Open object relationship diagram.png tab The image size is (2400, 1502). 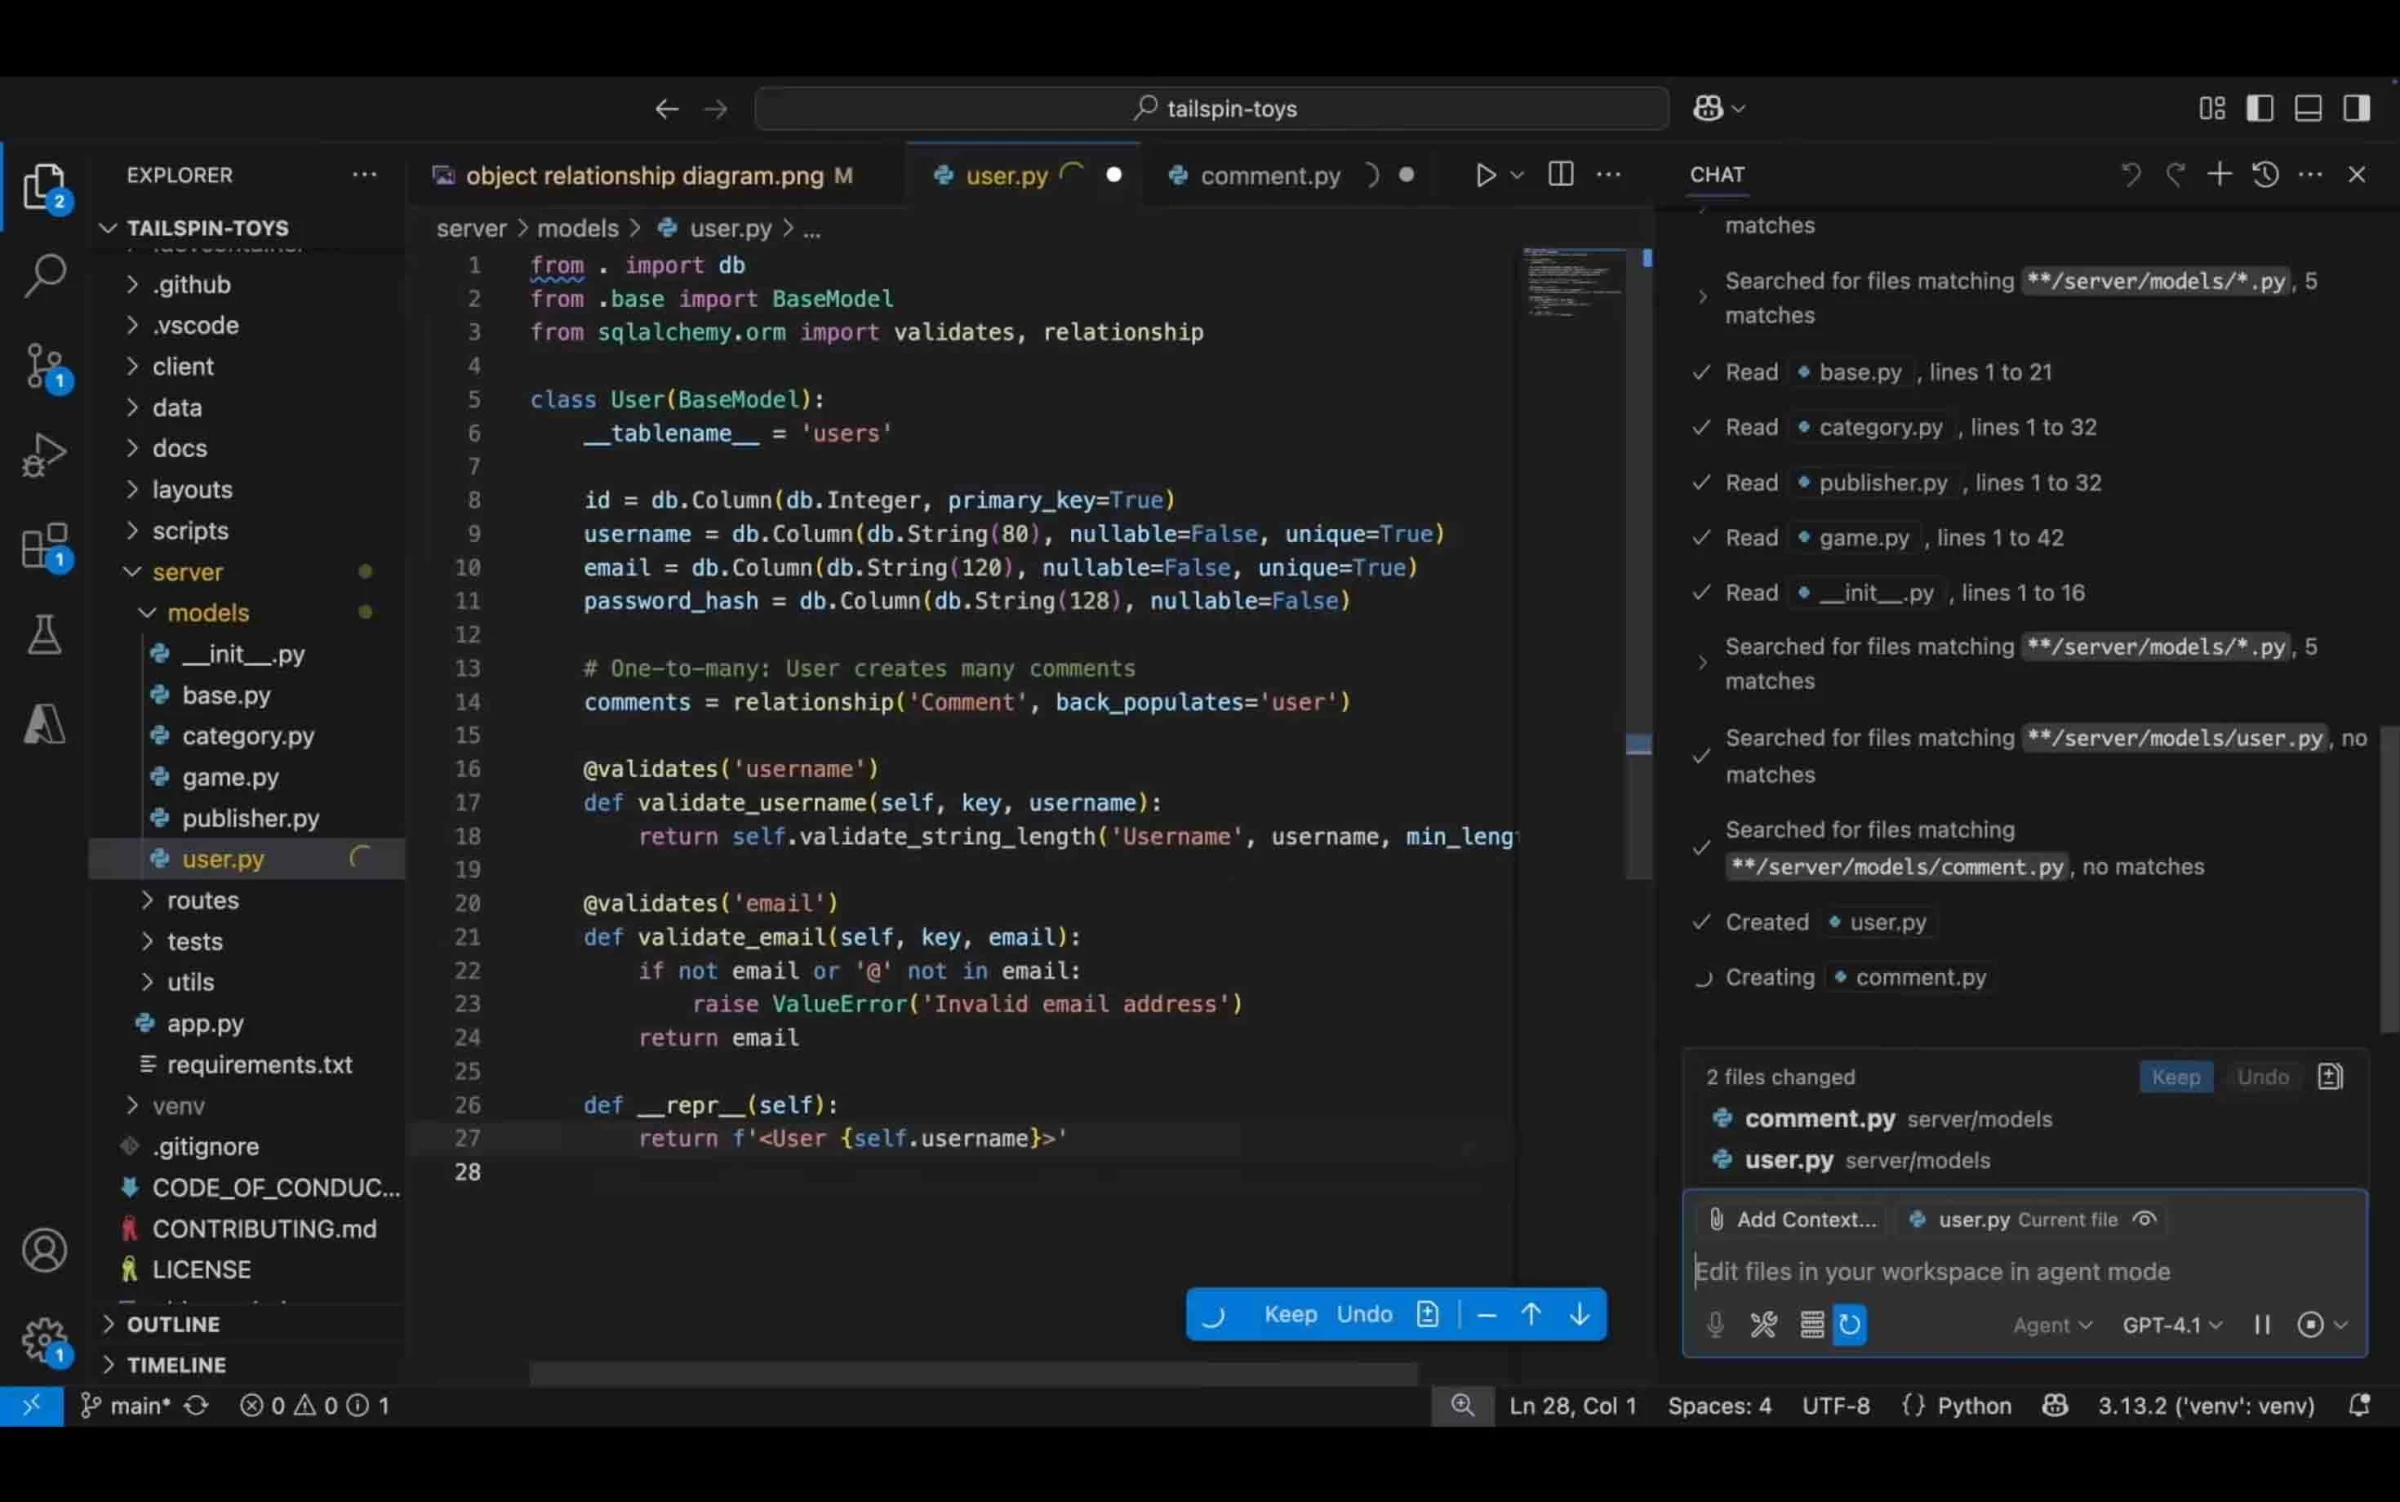pos(644,176)
